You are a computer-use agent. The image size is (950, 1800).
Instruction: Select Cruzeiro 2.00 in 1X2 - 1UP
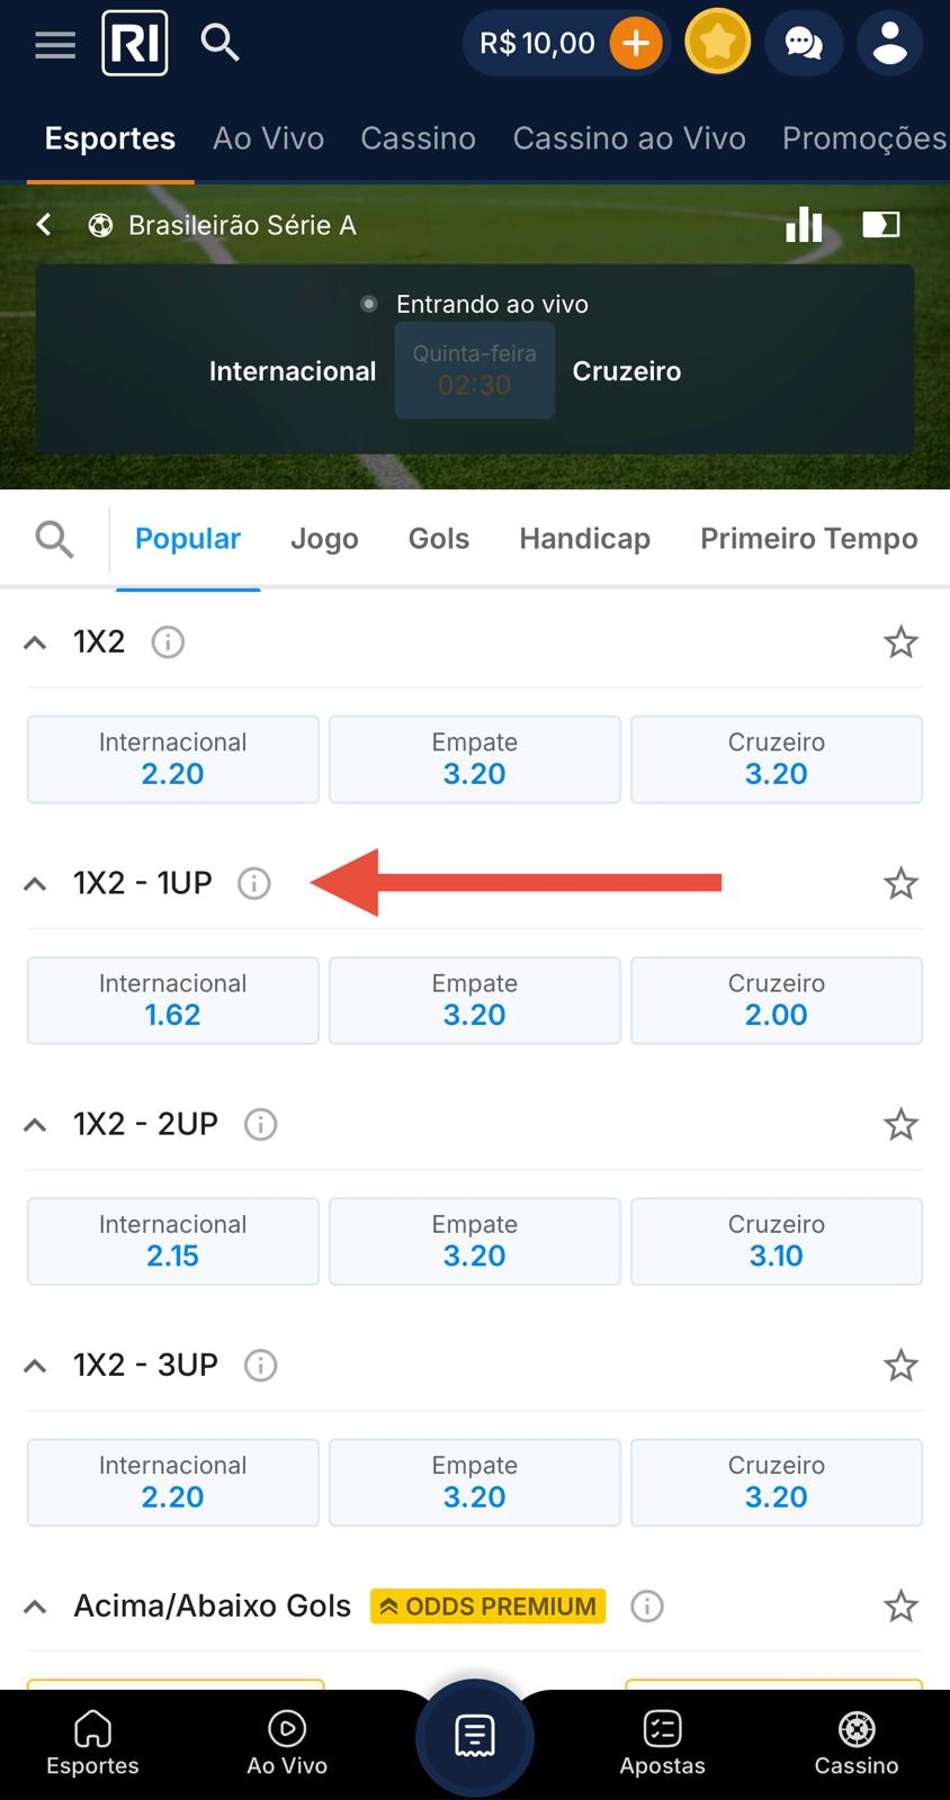pyautogui.click(x=776, y=1000)
